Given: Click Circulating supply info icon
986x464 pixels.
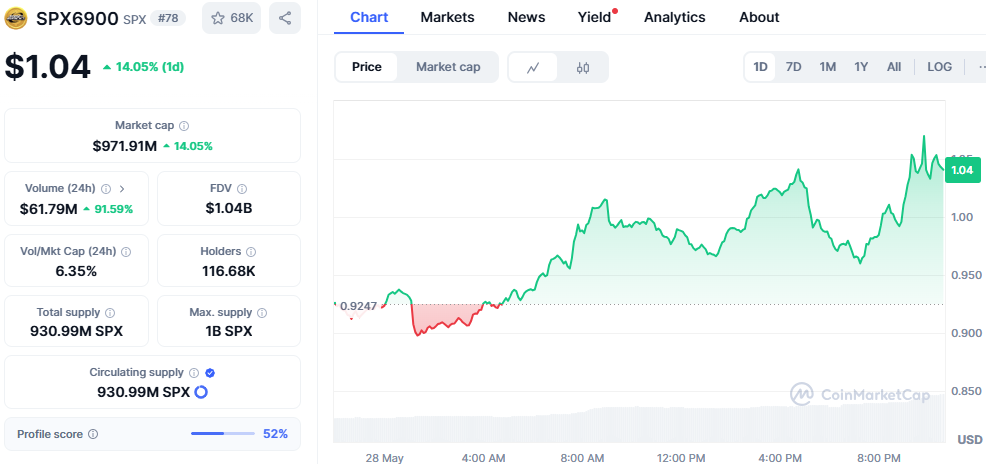Looking at the screenshot, I should (194, 373).
